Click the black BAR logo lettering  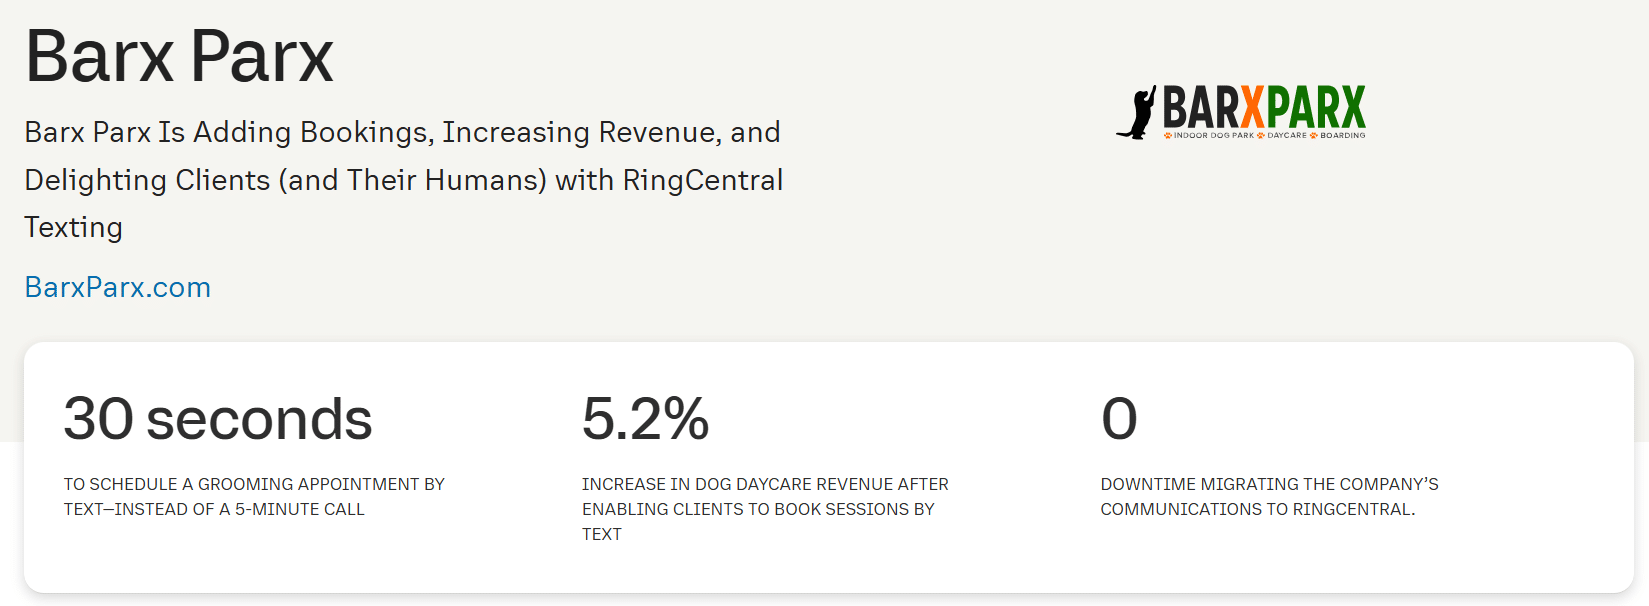click(1201, 107)
